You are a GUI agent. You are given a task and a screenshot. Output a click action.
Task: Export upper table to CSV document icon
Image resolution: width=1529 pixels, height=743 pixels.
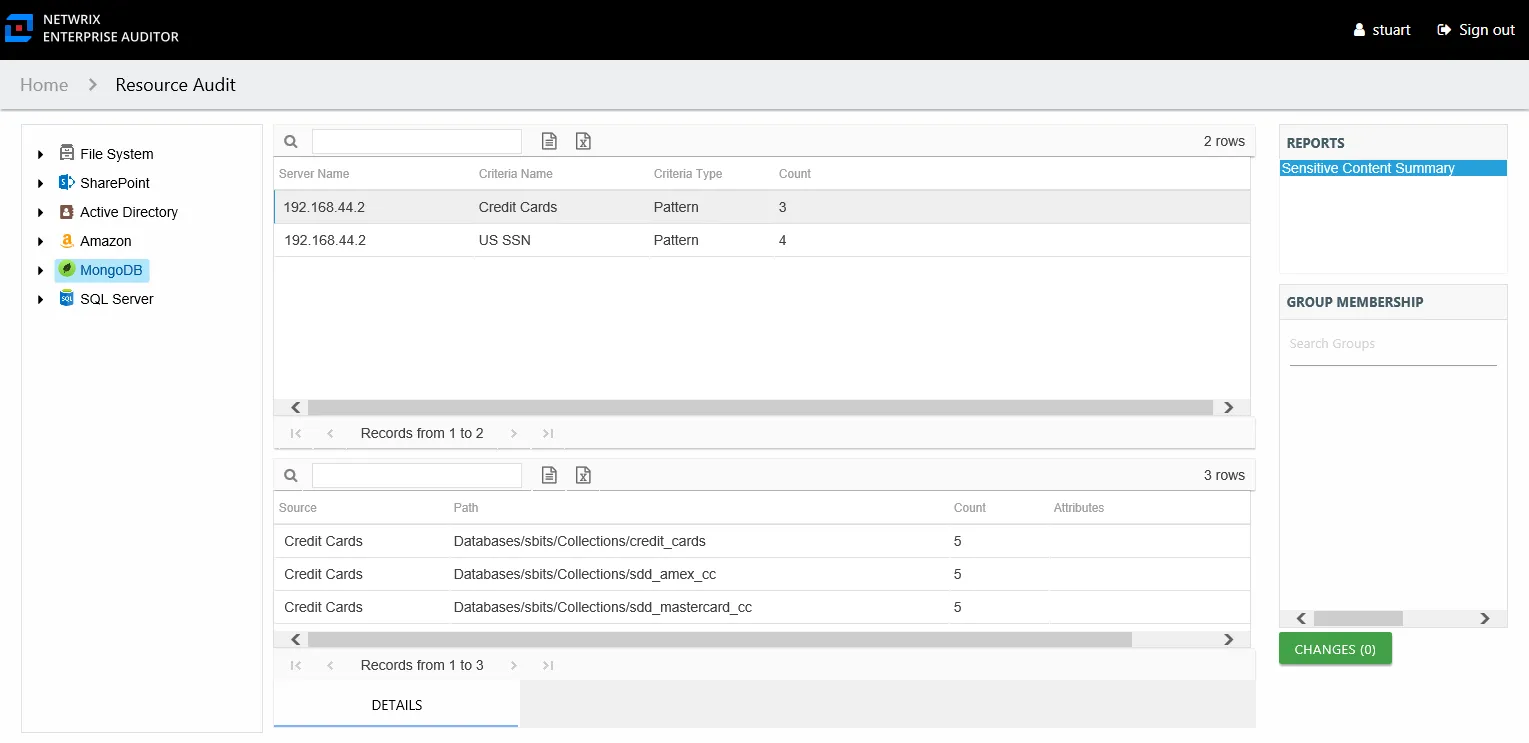(x=549, y=141)
